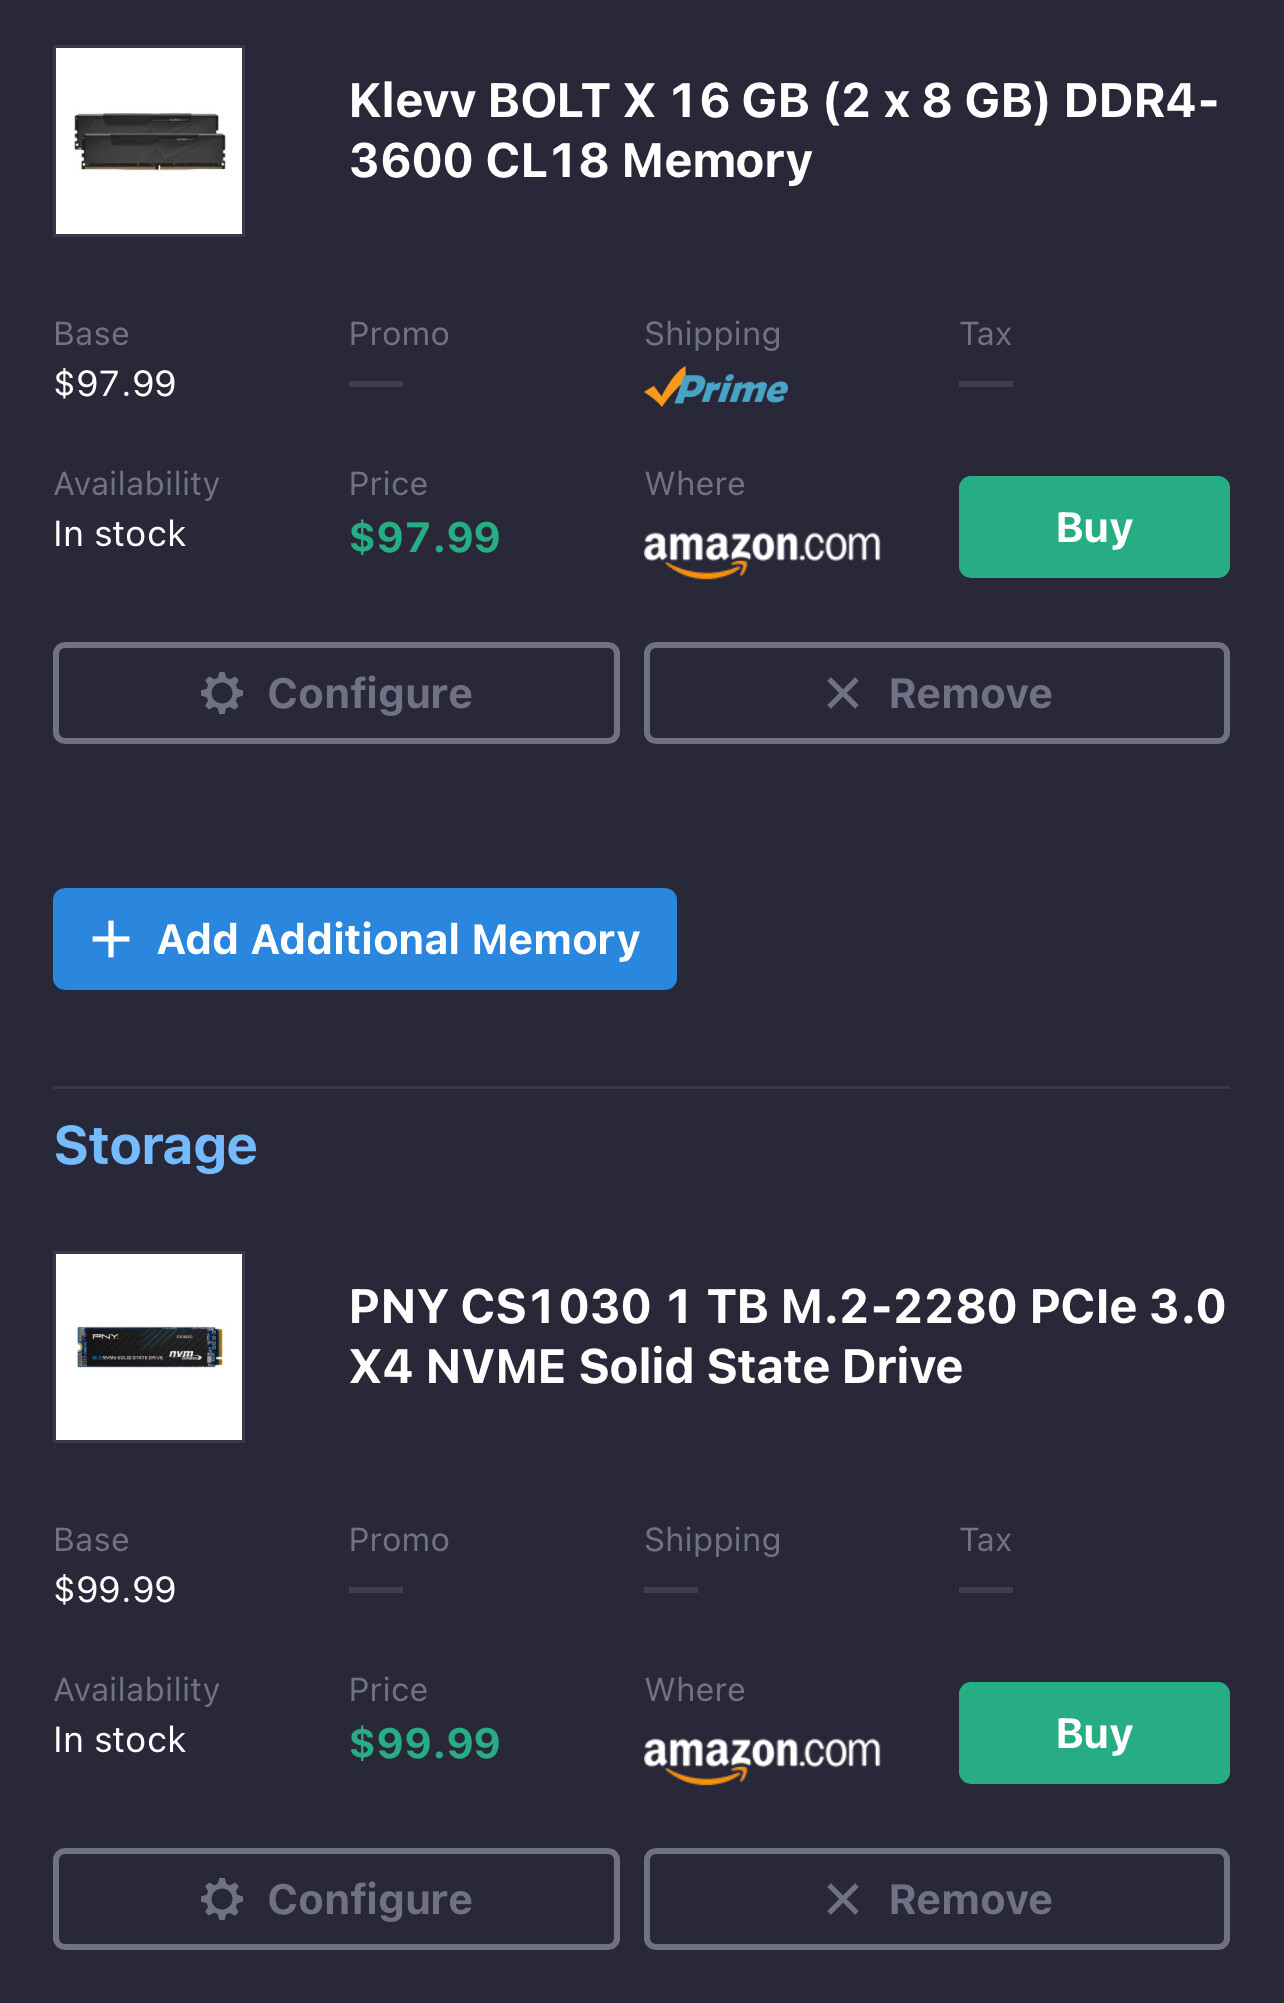The width and height of the screenshot is (1284, 2003).
Task: Open the PNY CS1030 SSD product image
Action: coord(149,1347)
